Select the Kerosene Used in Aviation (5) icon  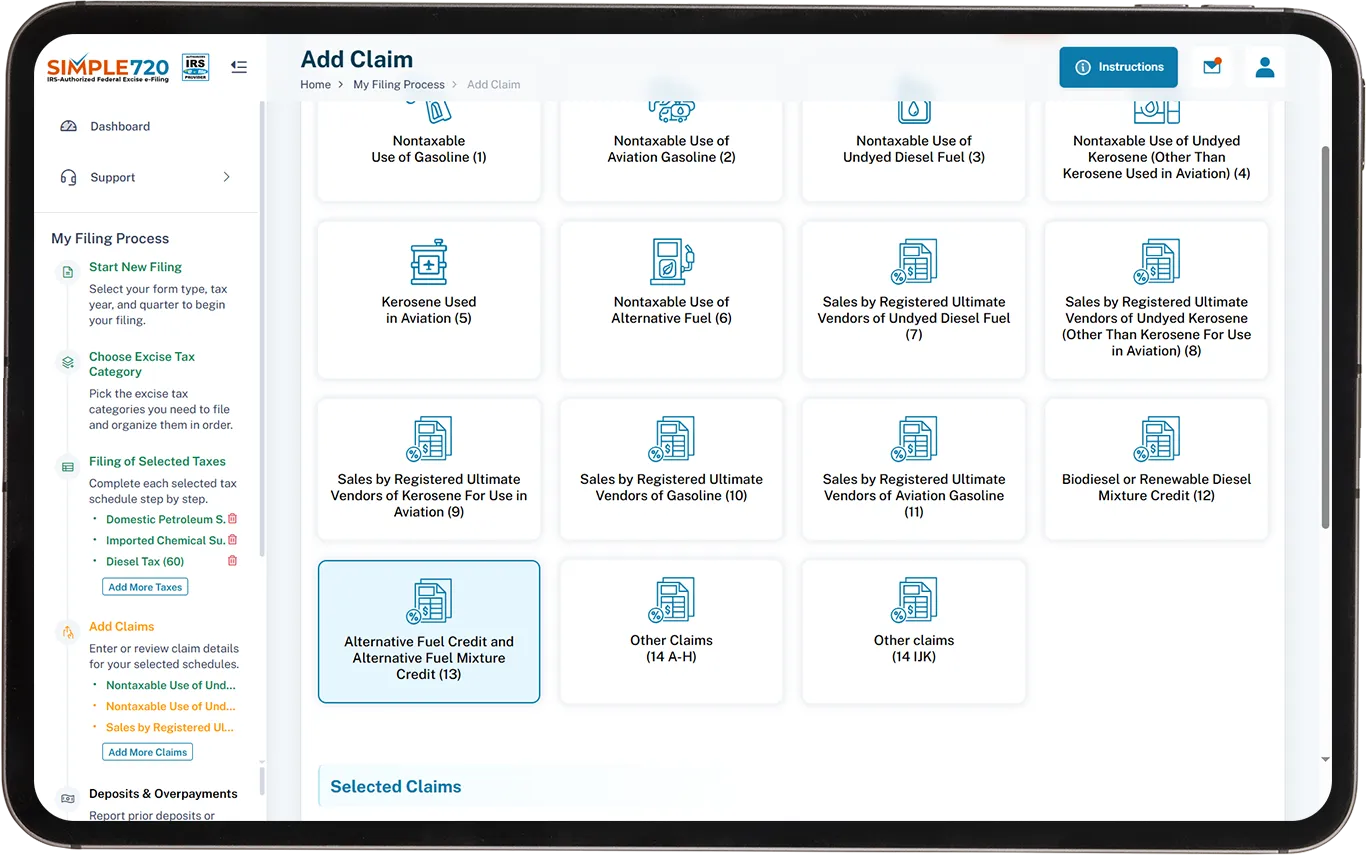click(x=429, y=263)
